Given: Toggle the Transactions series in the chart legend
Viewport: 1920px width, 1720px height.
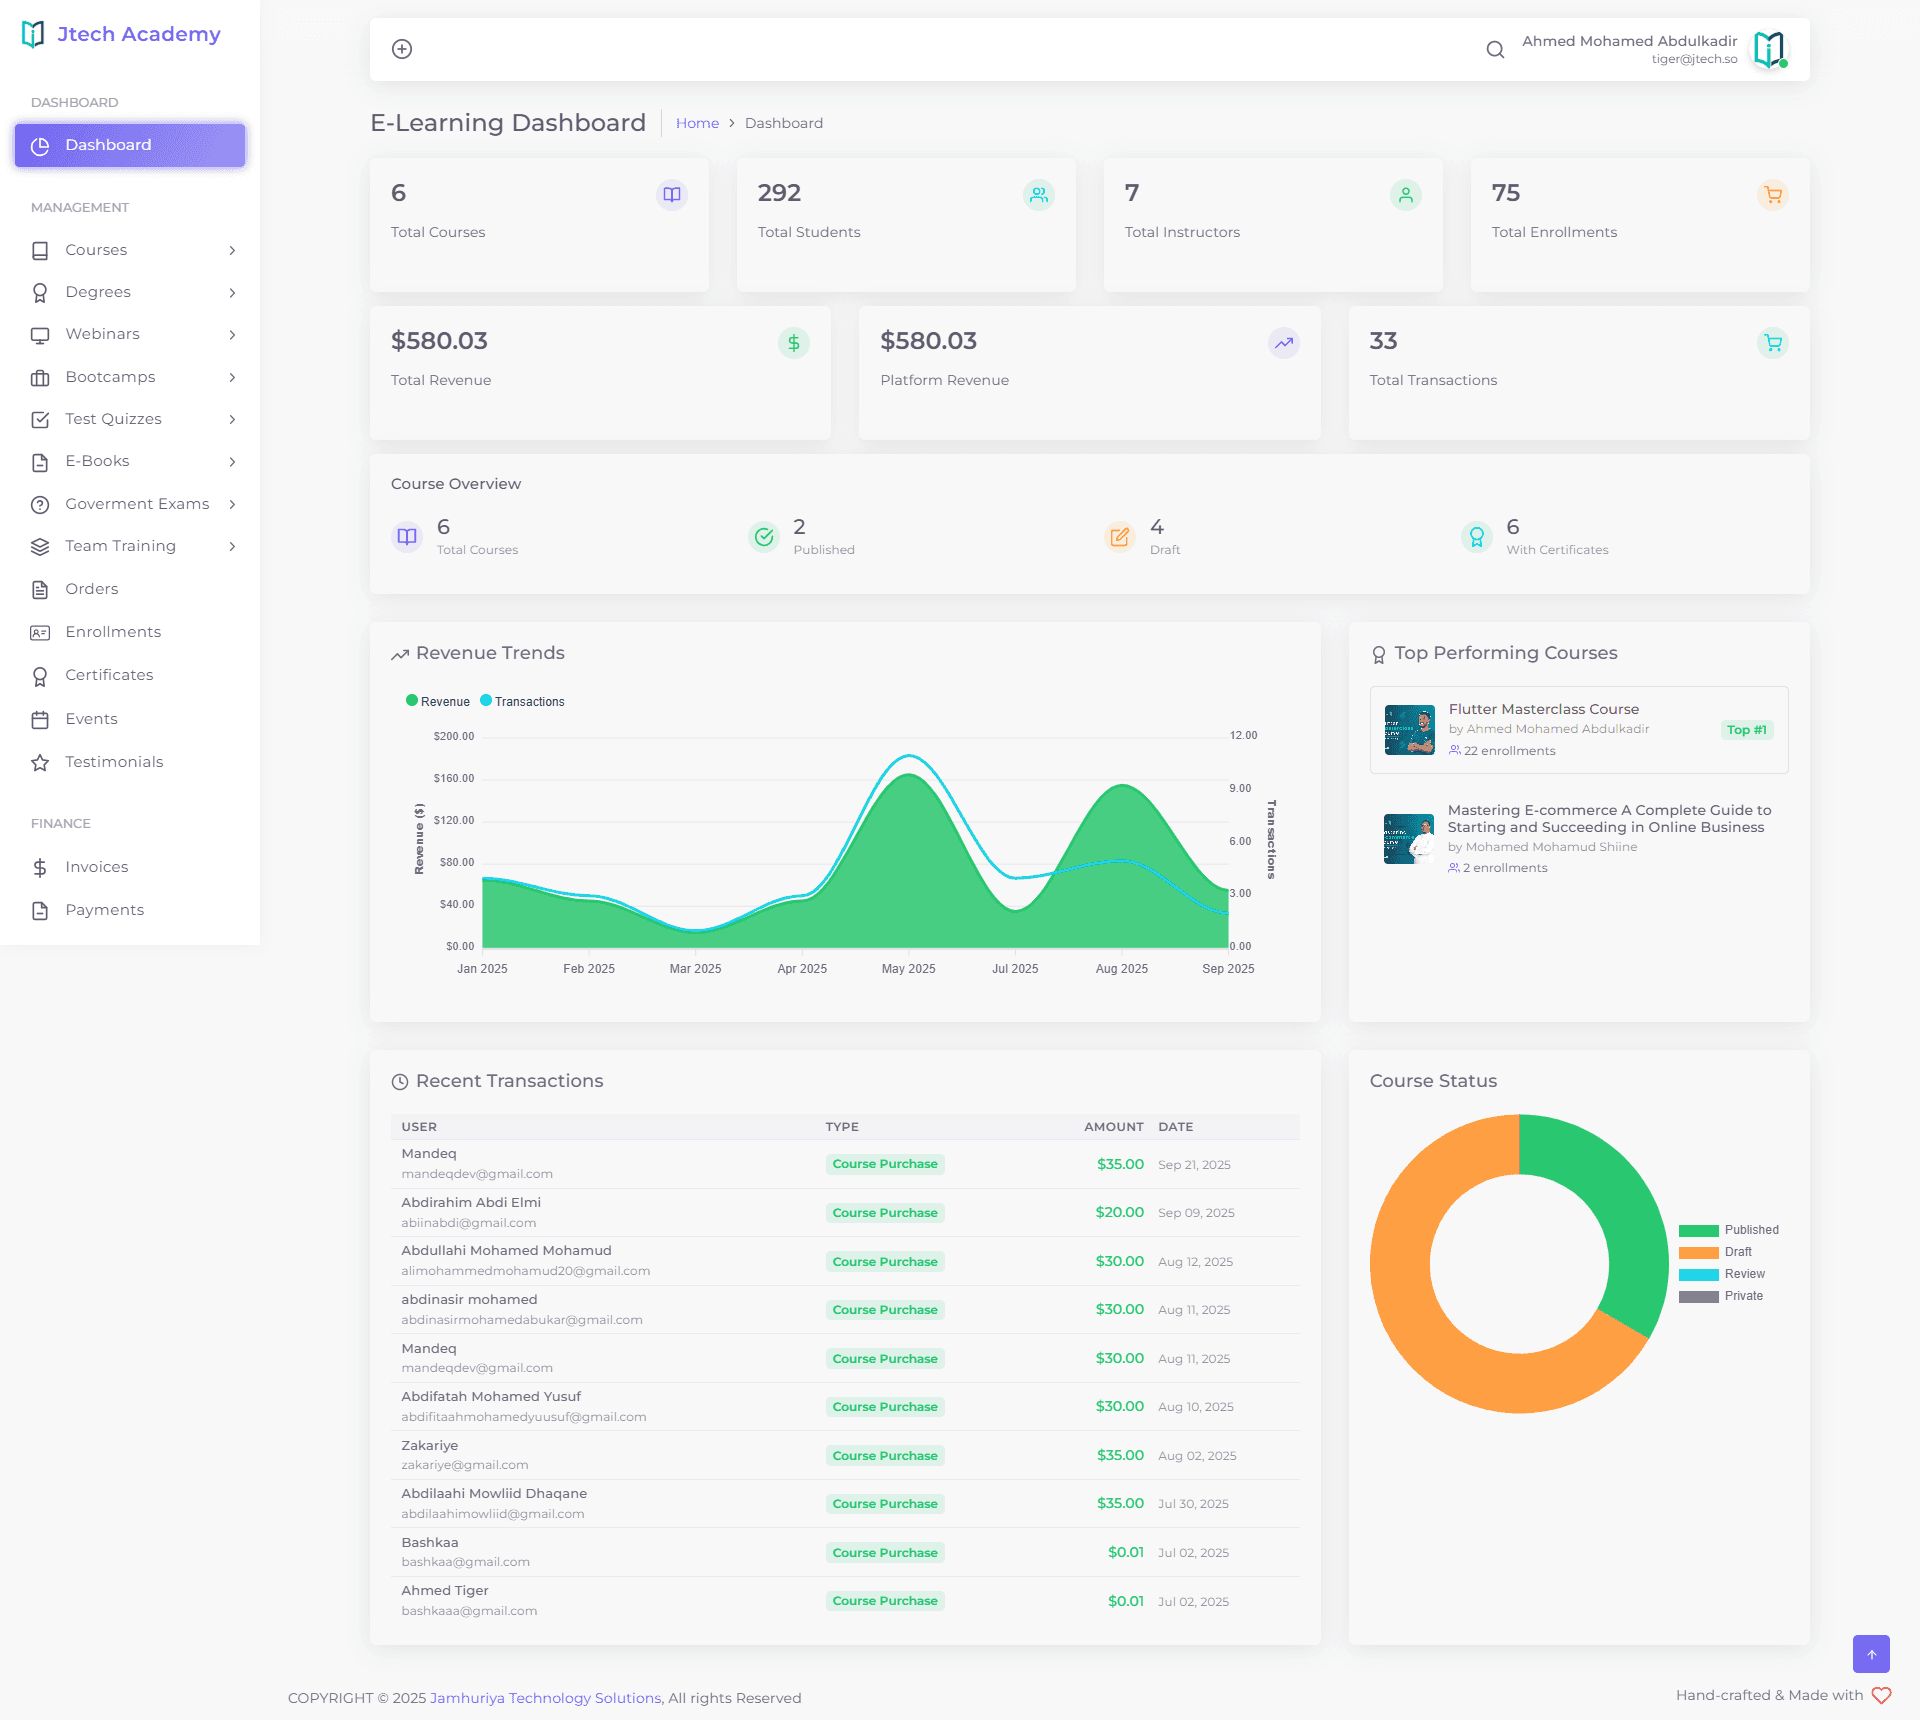Looking at the screenshot, I should pos(522,701).
